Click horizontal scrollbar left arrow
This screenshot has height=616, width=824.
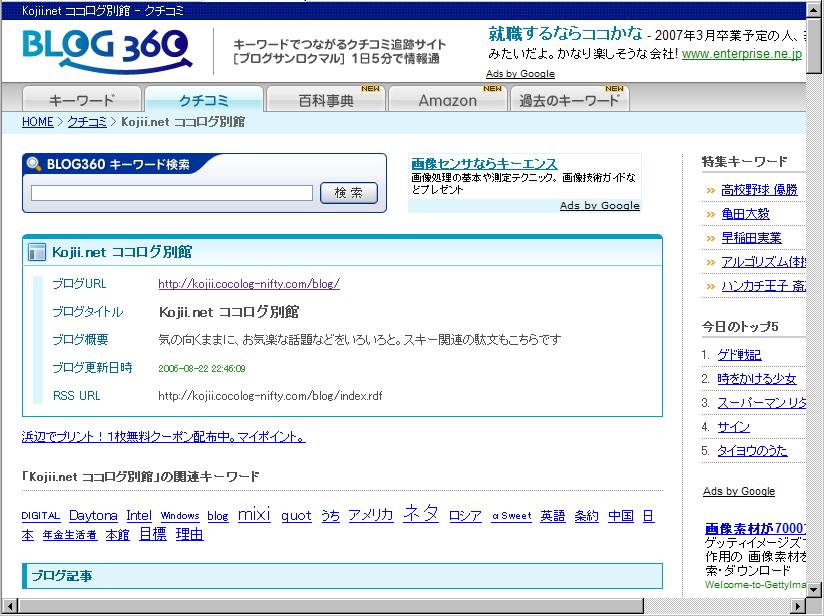click(10, 606)
